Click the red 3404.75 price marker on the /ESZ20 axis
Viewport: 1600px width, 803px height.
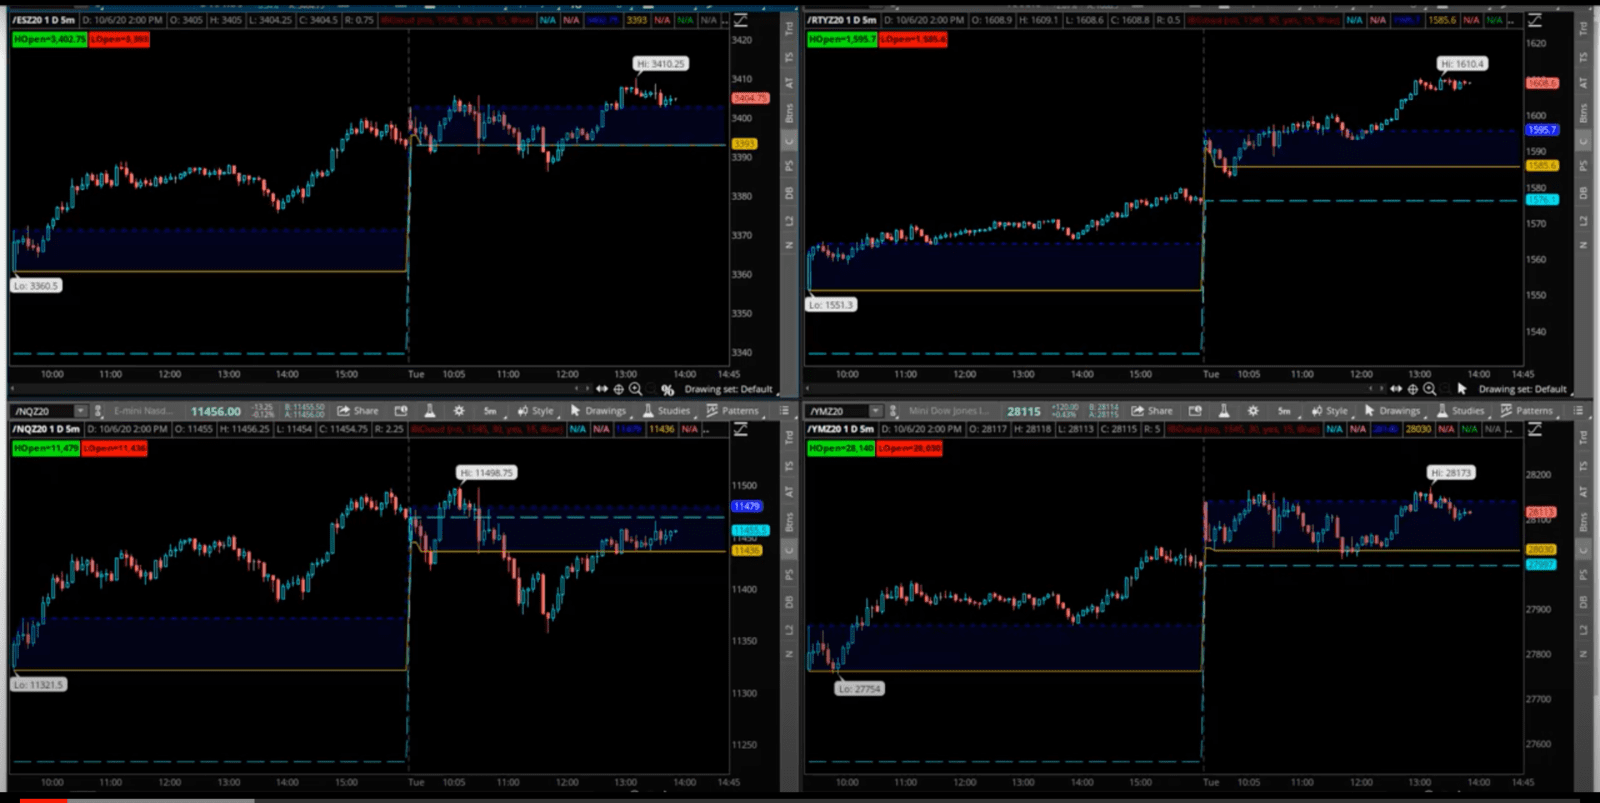click(750, 98)
